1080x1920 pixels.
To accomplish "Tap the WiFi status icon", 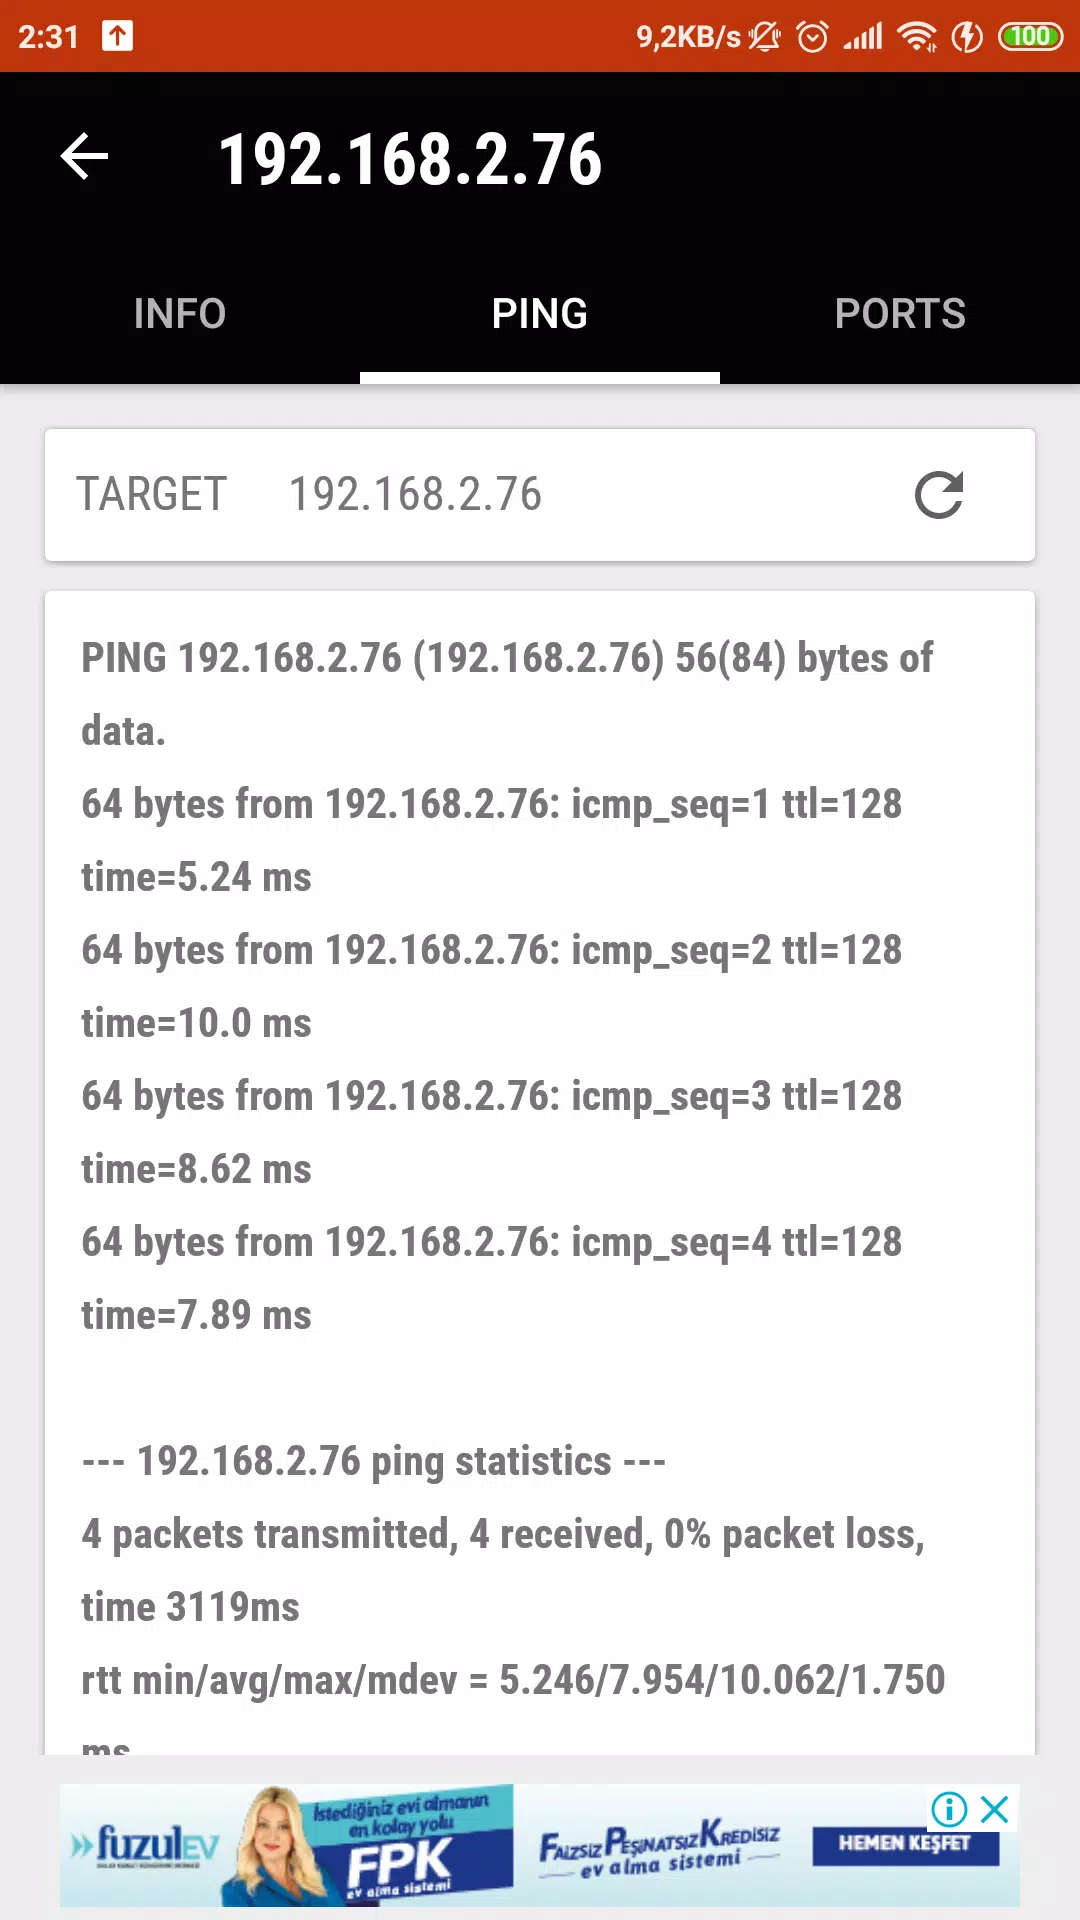I will tap(917, 37).
